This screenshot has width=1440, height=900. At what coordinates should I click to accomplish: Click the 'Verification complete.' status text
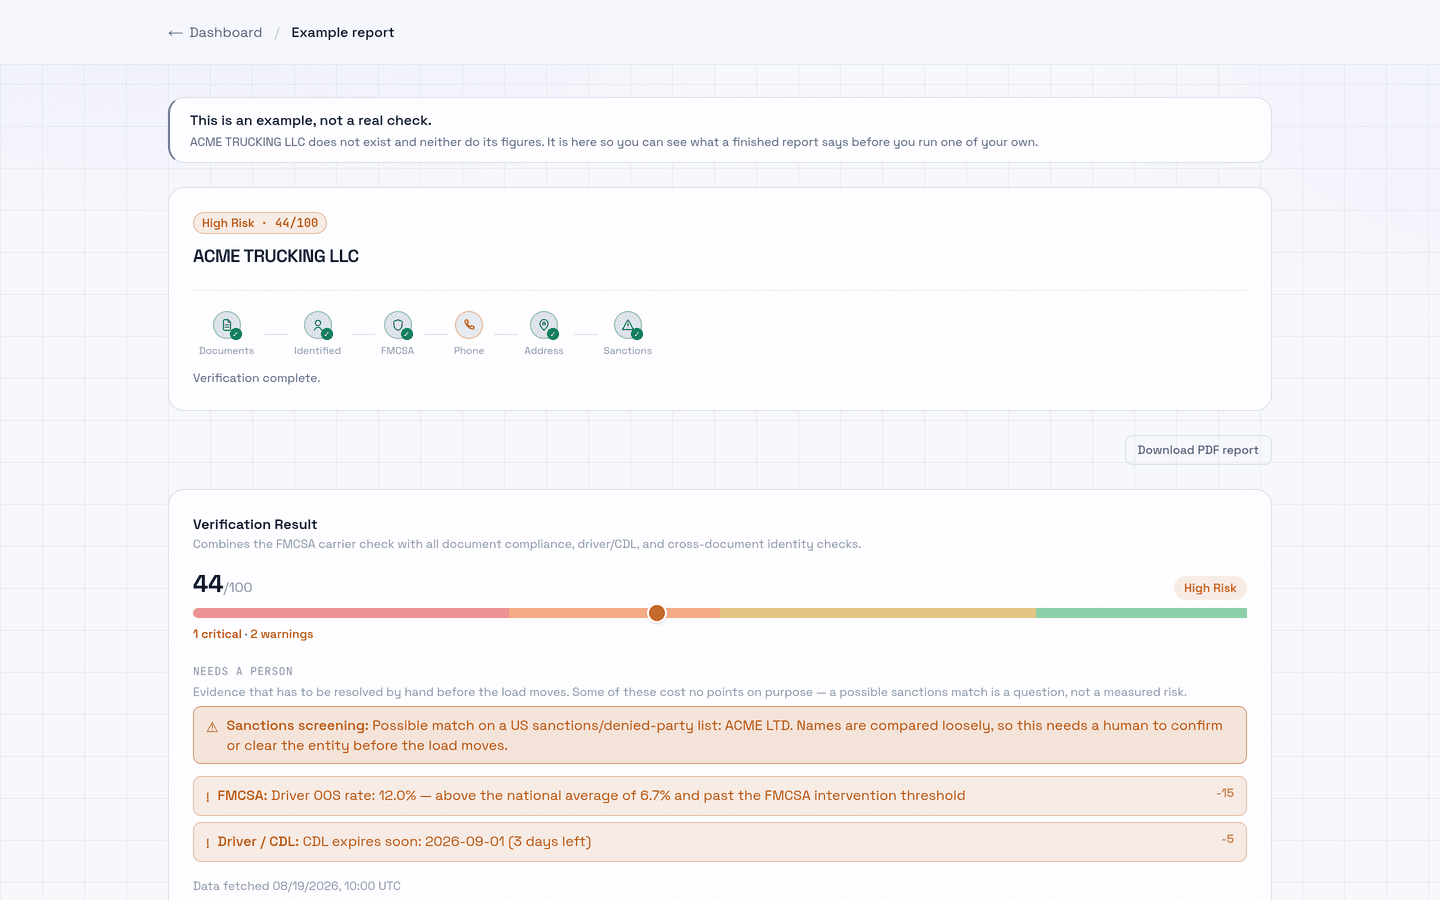257,378
